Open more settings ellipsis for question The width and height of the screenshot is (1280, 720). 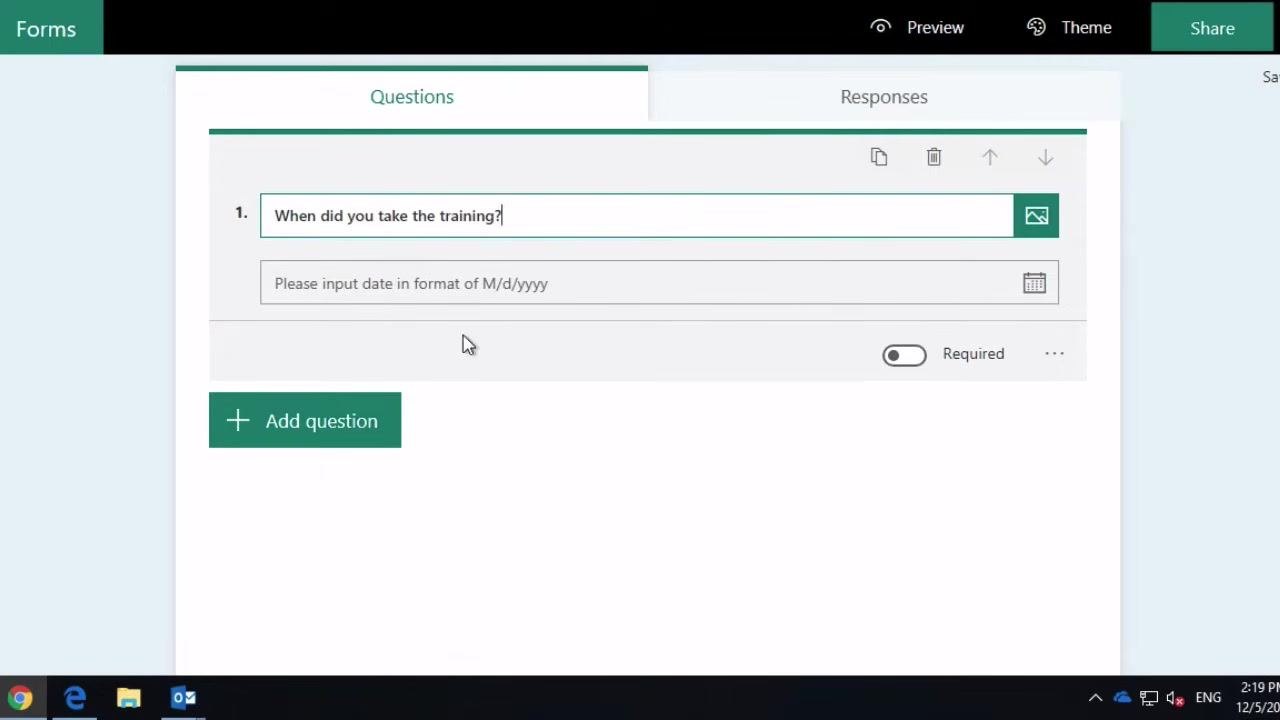(x=1054, y=354)
